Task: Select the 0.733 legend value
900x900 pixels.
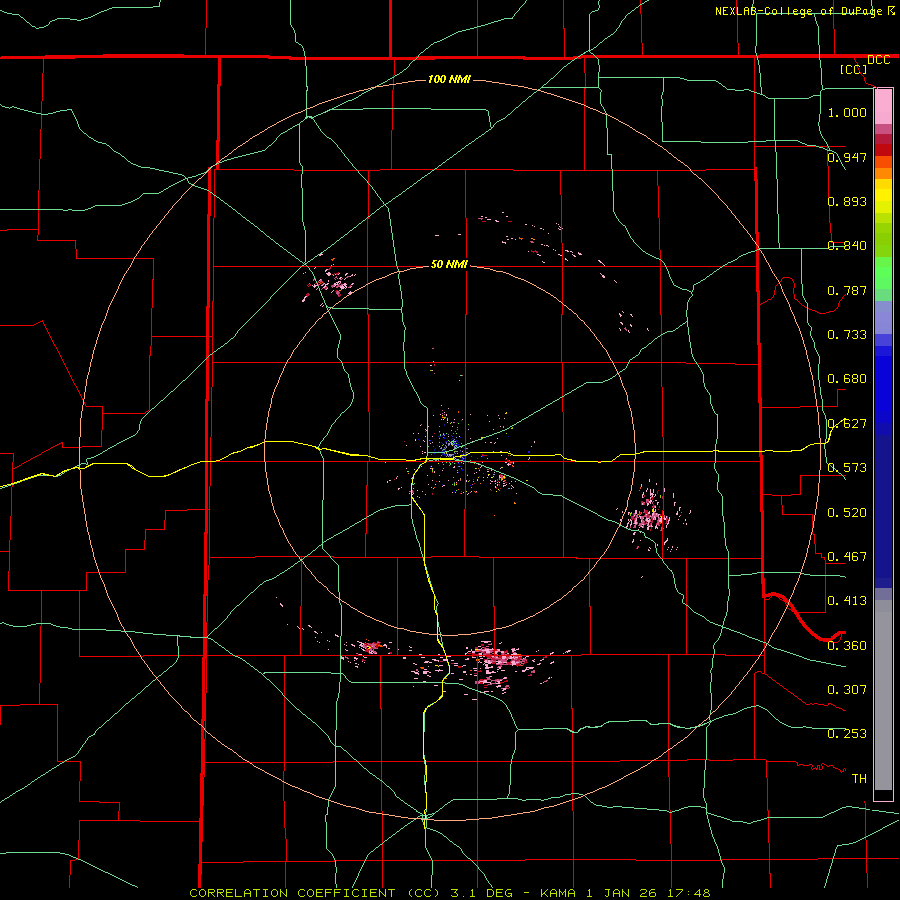Action: click(847, 335)
